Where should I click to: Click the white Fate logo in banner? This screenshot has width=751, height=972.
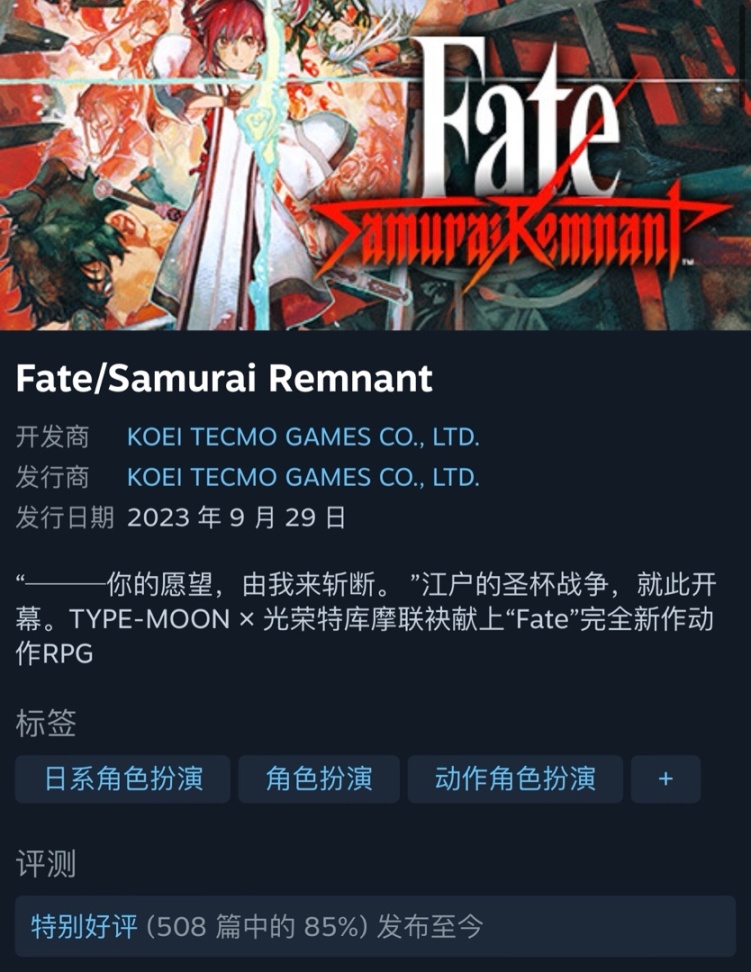tap(520, 118)
